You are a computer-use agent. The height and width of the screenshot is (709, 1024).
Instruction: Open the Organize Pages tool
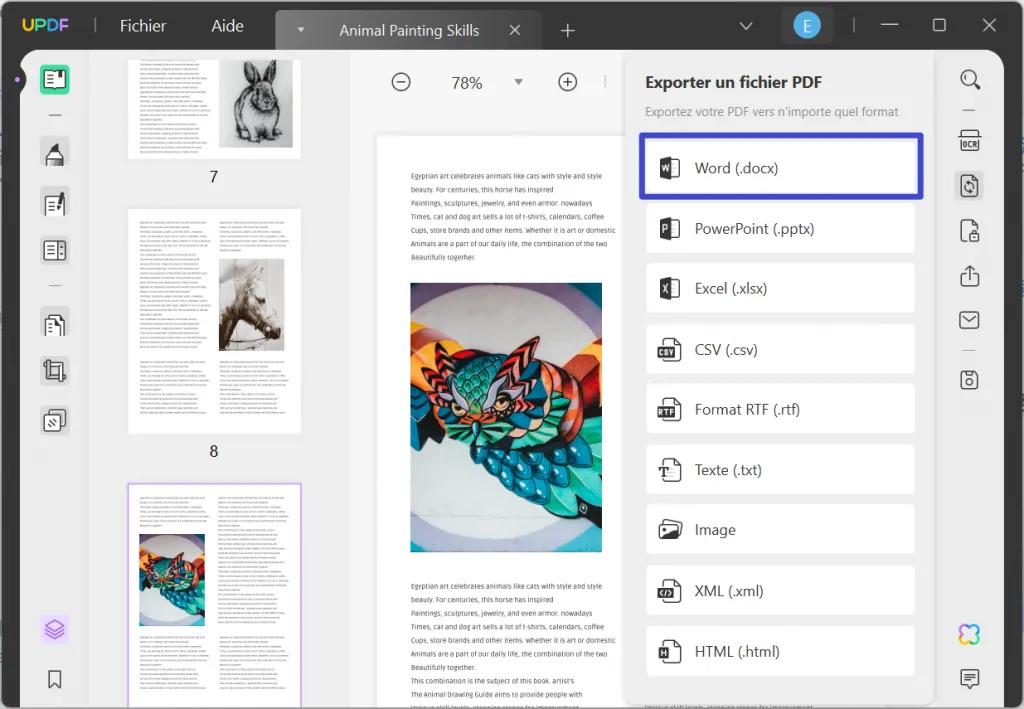(x=54, y=321)
